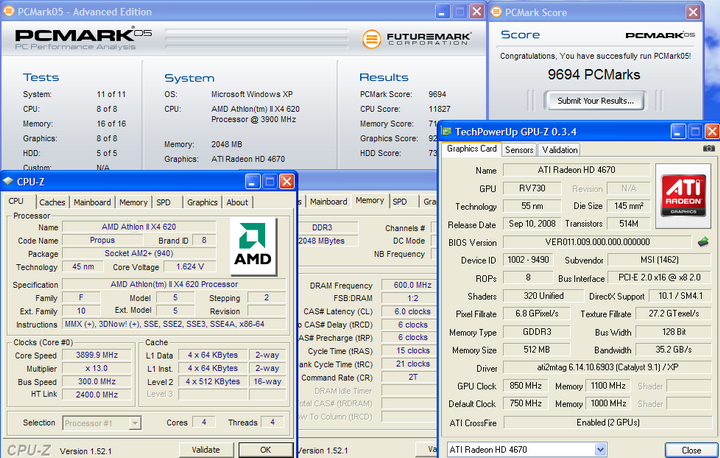Screen dimensions: 720x458
Task: Click the Bandwidth 35.2 GB/s value
Action: 674,350
